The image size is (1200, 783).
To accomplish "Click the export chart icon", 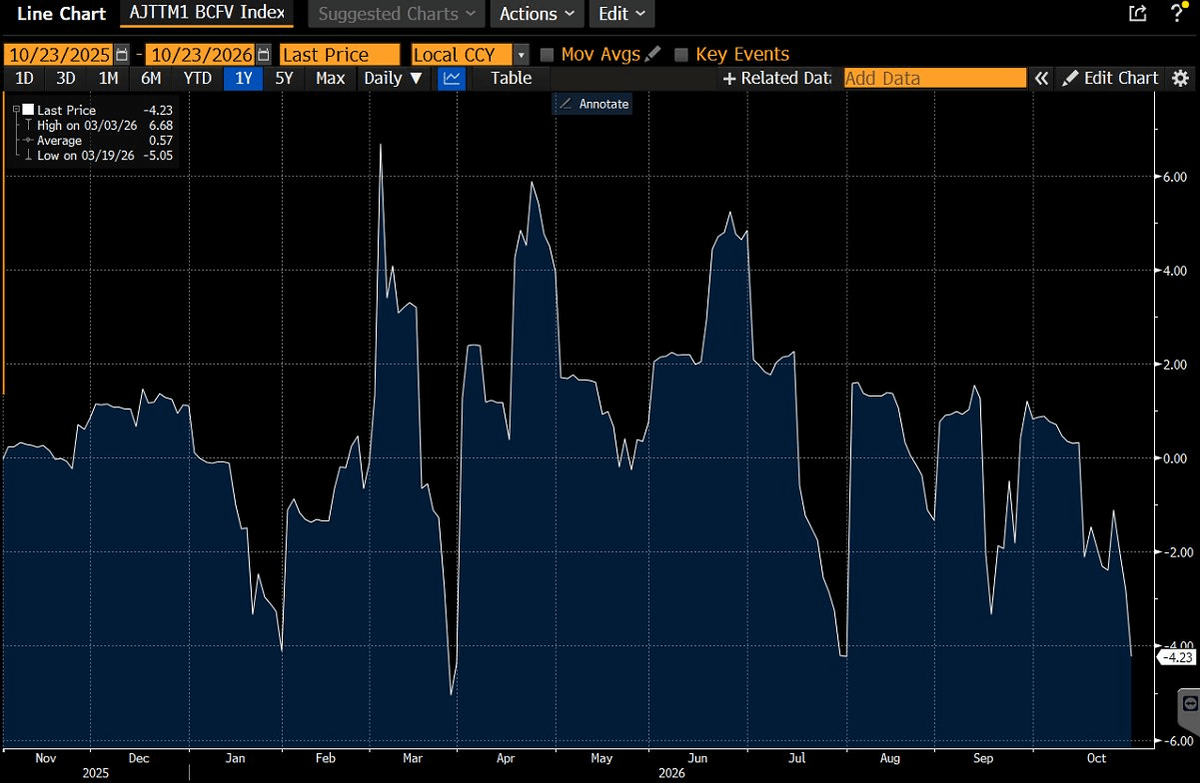I will click(1137, 14).
